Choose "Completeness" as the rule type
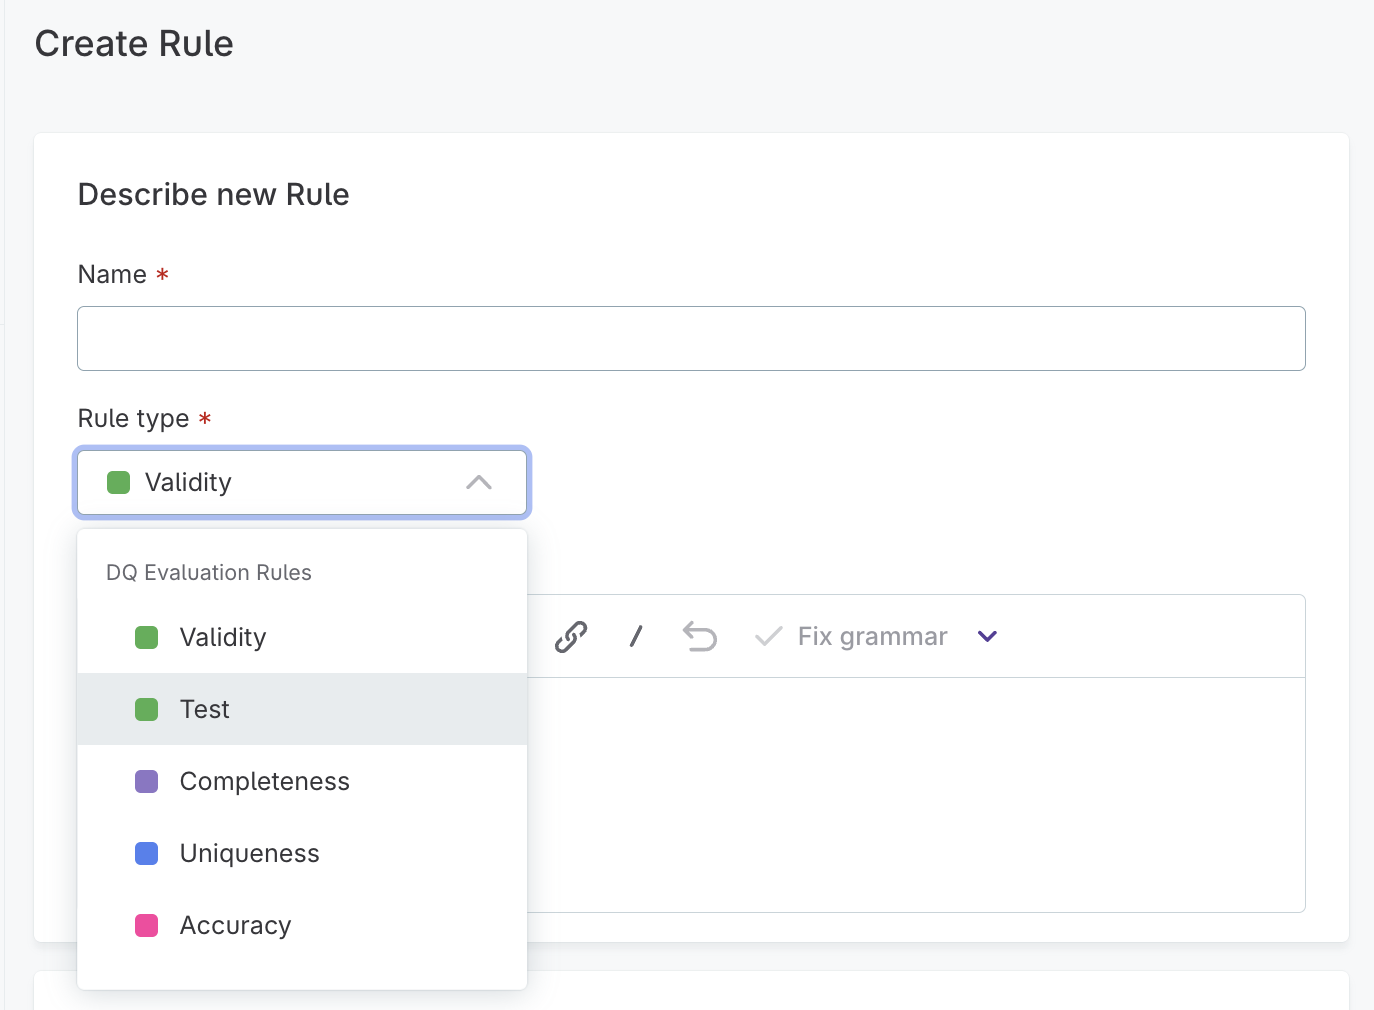The height and width of the screenshot is (1010, 1374). (x=264, y=781)
